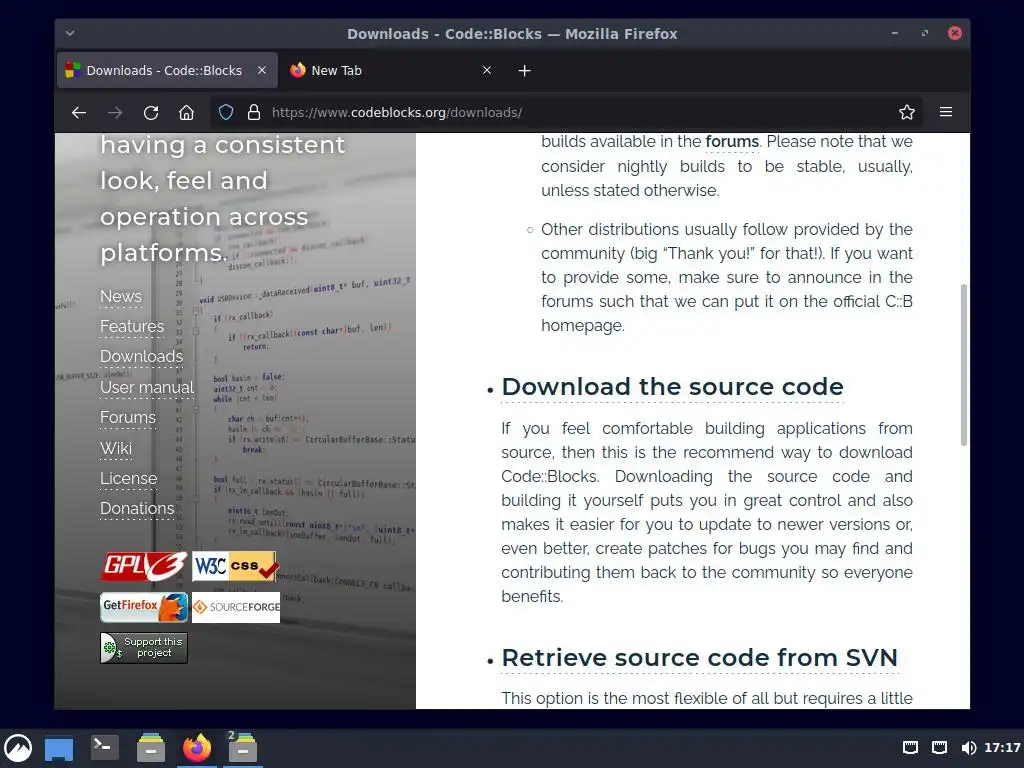Image resolution: width=1024 pixels, height=768 pixels.
Task: Click the GPL3 badge
Action: (x=144, y=566)
